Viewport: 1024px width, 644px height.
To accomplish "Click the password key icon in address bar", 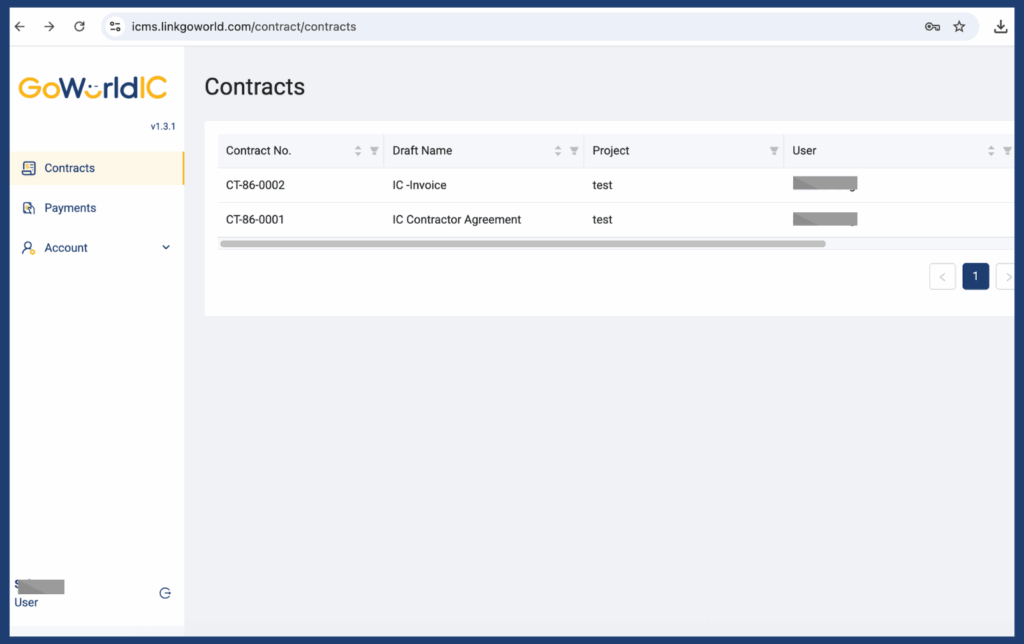I will tap(932, 27).
